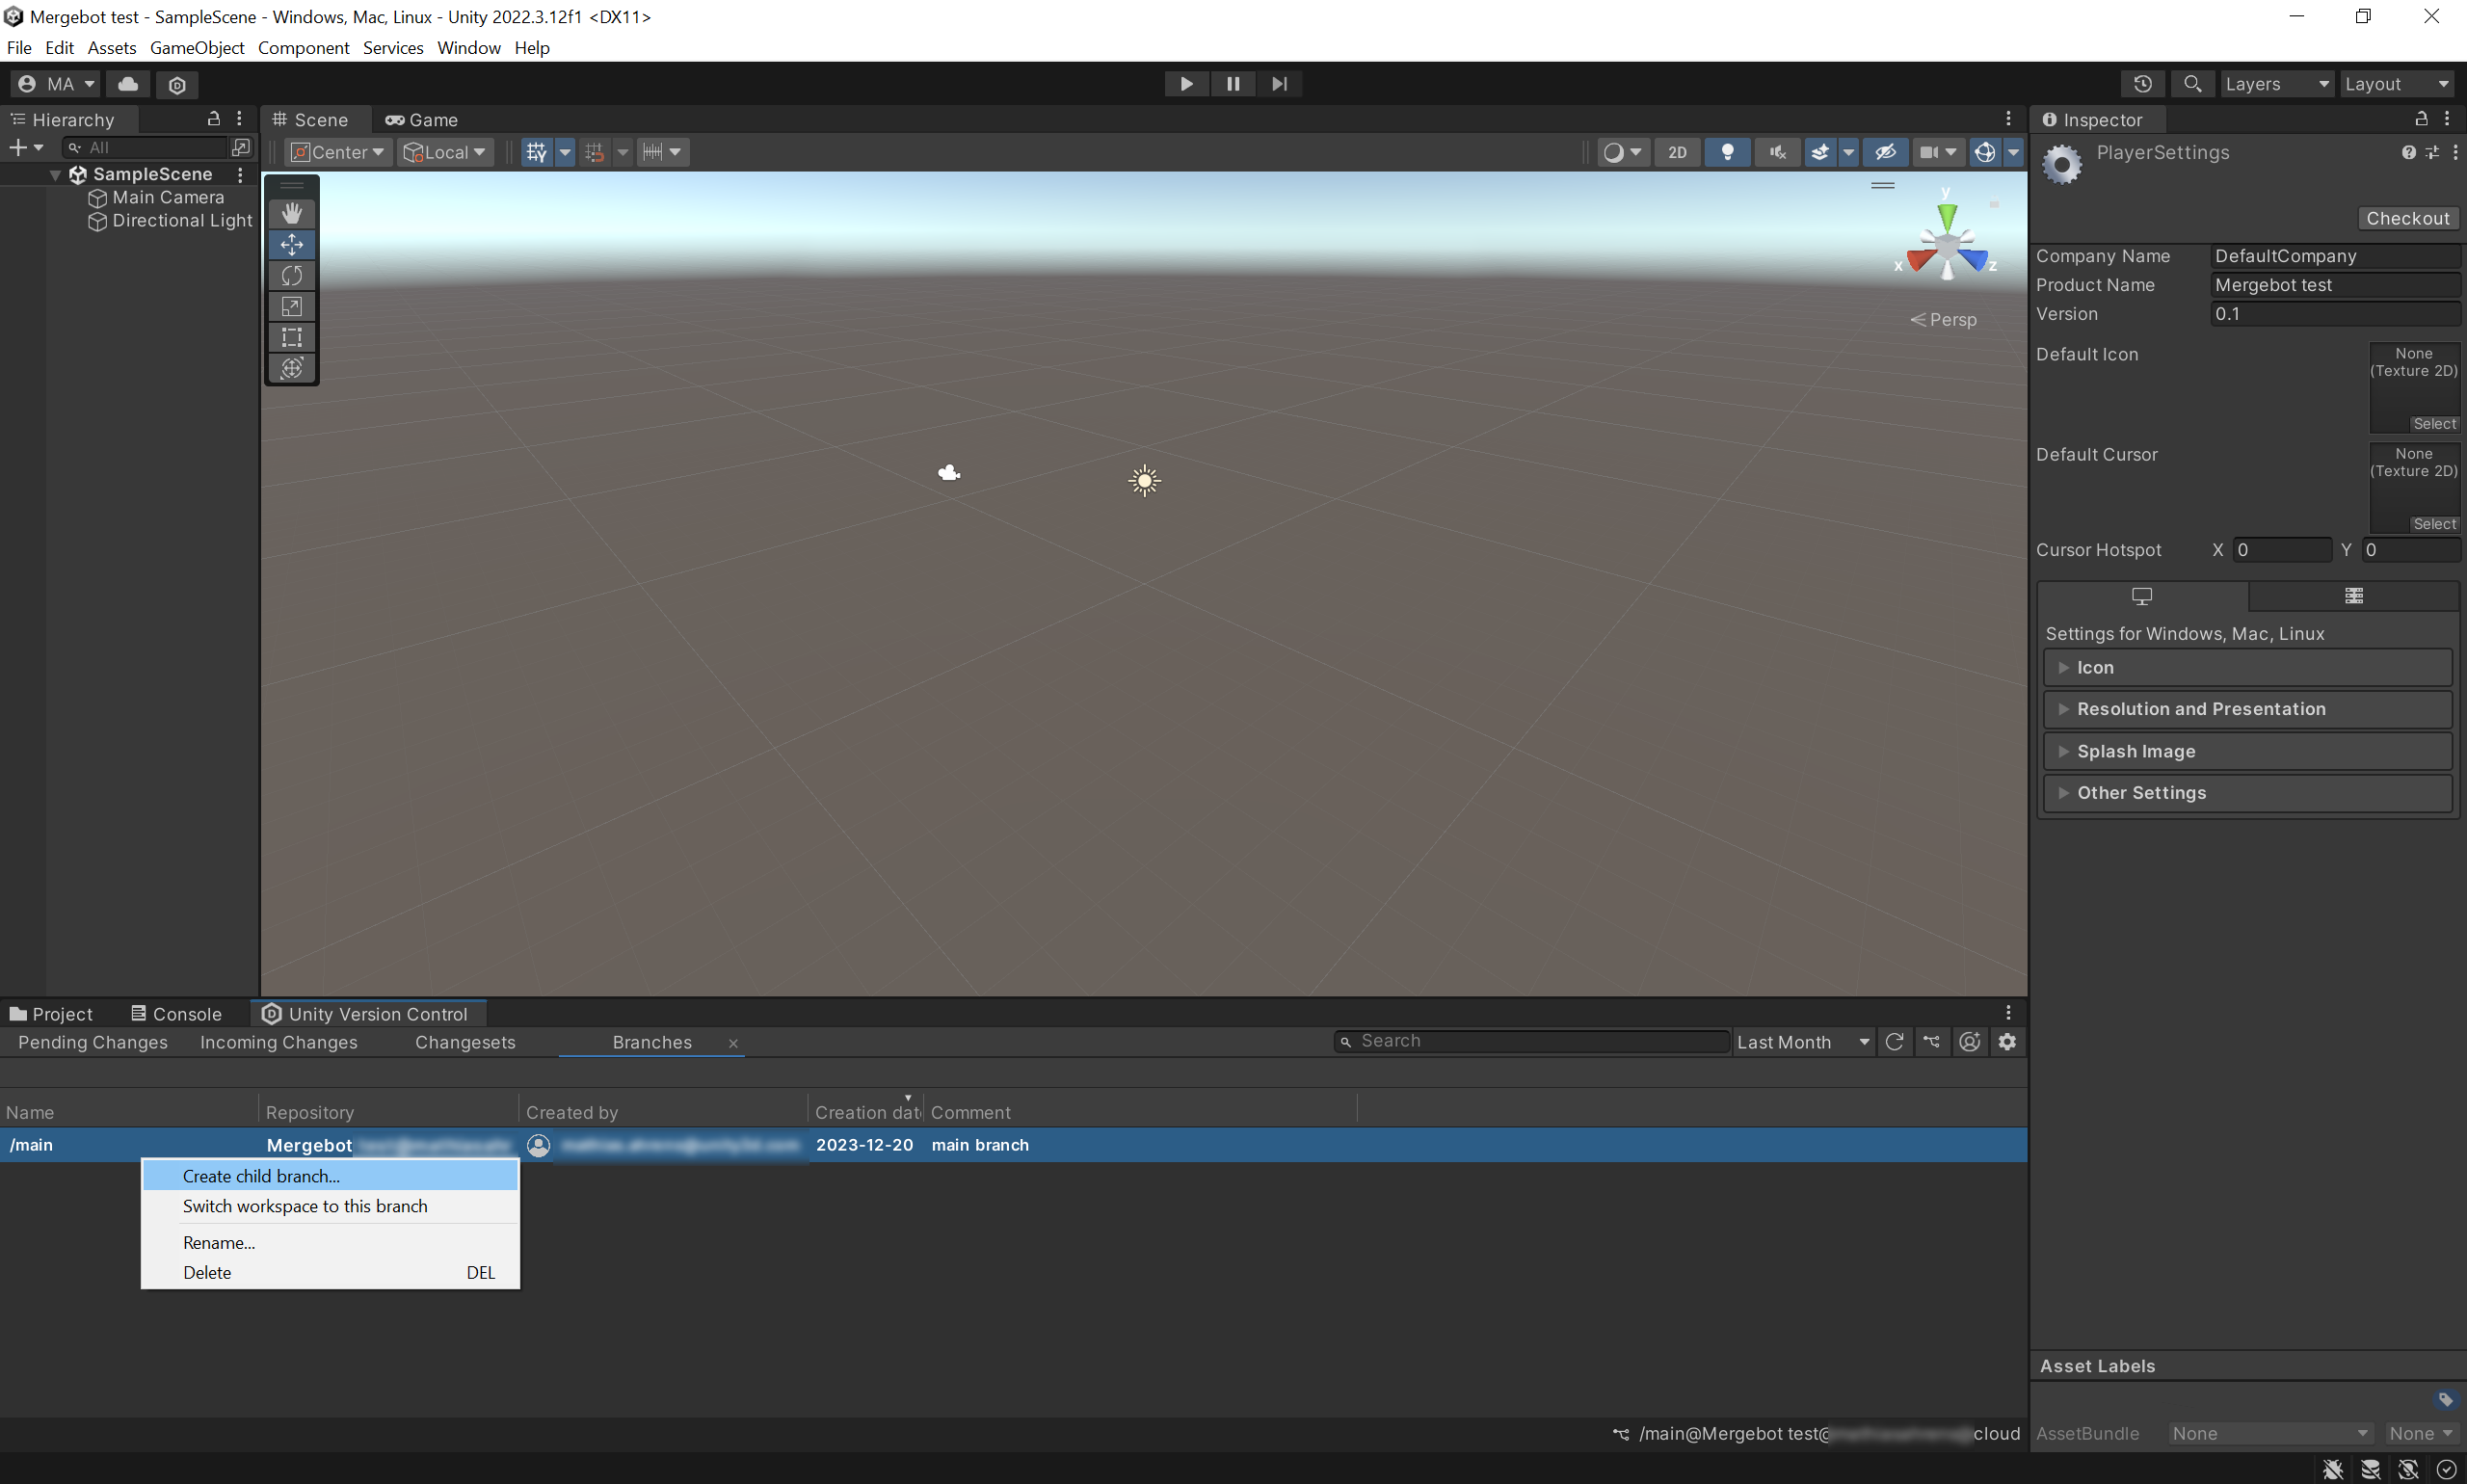Refresh the branches list
Viewport: 2467px width, 1484px height.
(1894, 1042)
